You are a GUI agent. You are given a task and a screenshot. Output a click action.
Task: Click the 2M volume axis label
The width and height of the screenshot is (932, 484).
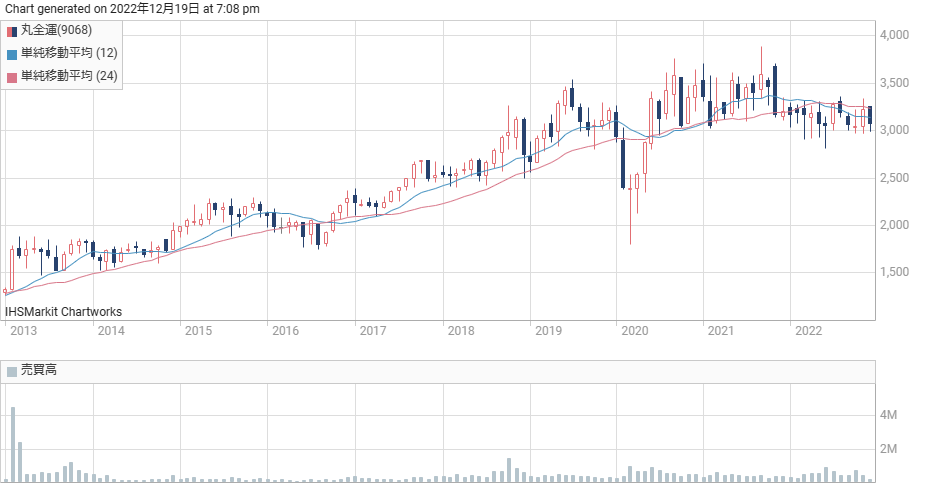tap(889, 449)
